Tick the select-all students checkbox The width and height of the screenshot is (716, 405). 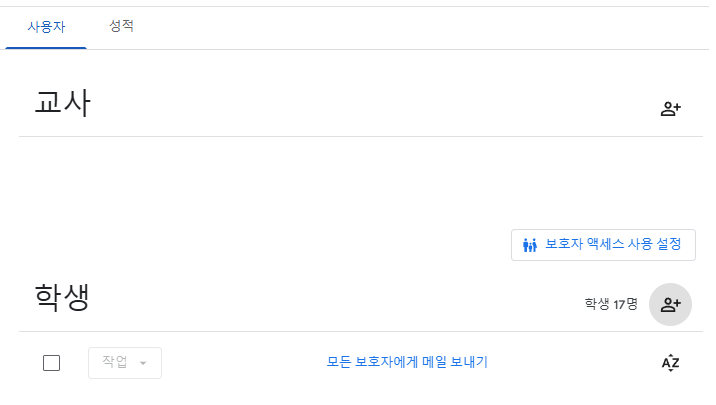(52, 363)
